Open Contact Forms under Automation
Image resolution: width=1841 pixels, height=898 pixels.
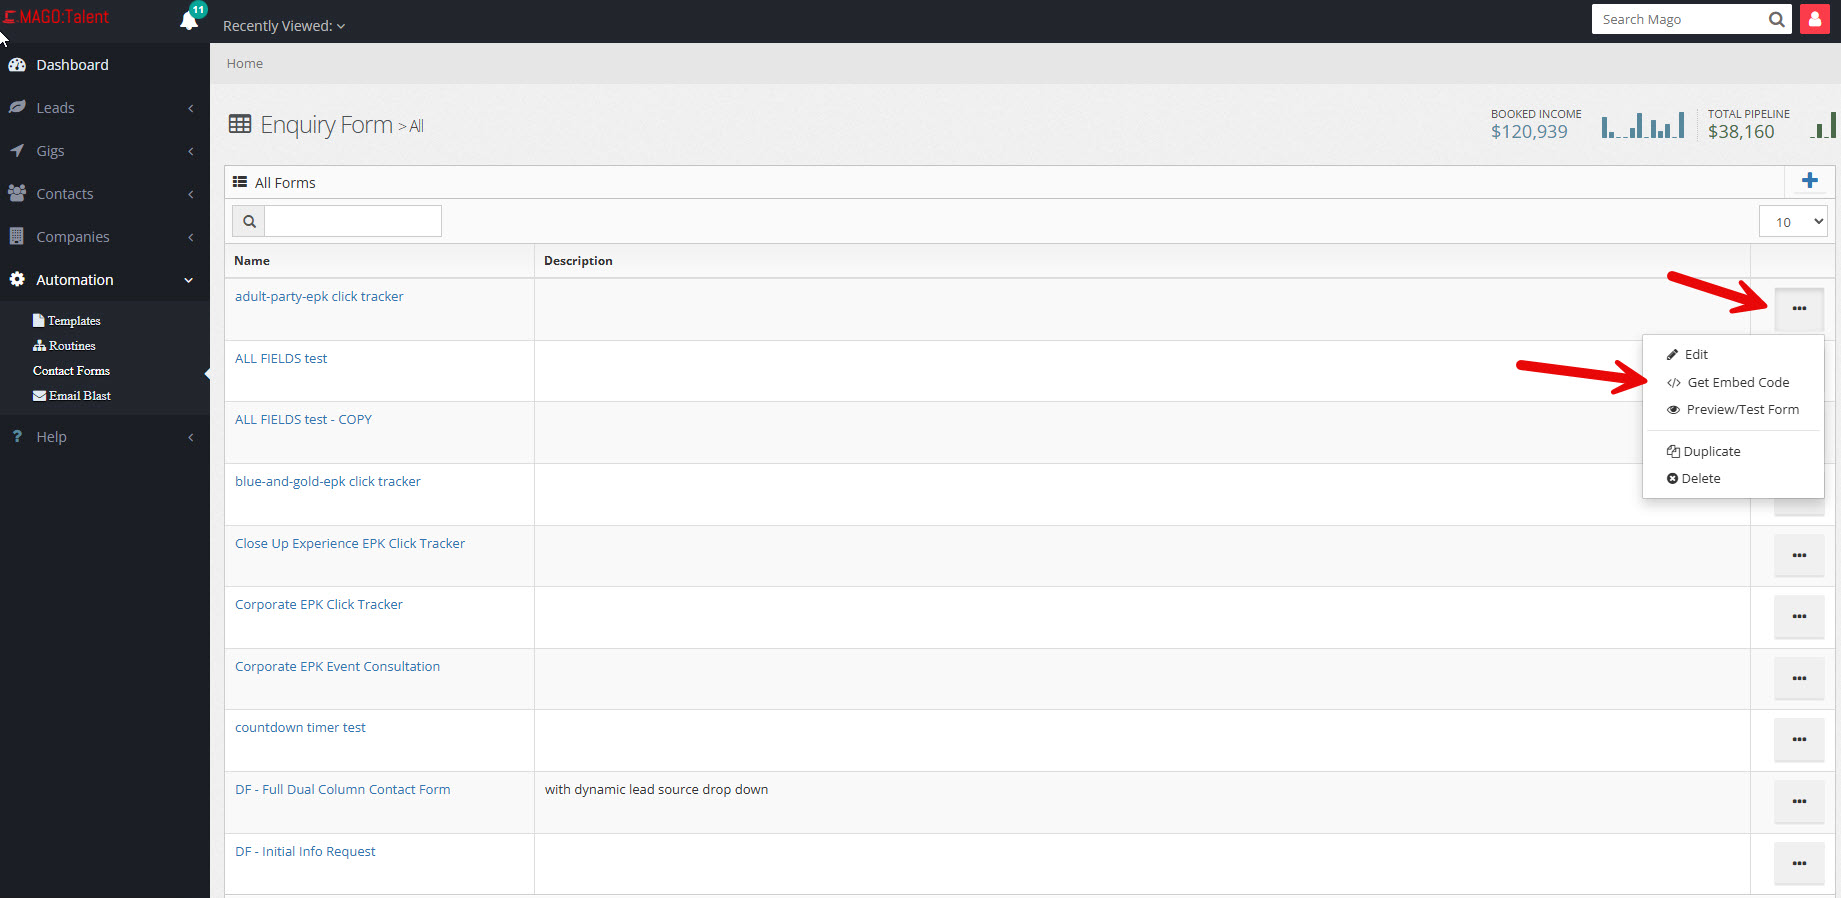pyautogui.click(x=71, y=370)
